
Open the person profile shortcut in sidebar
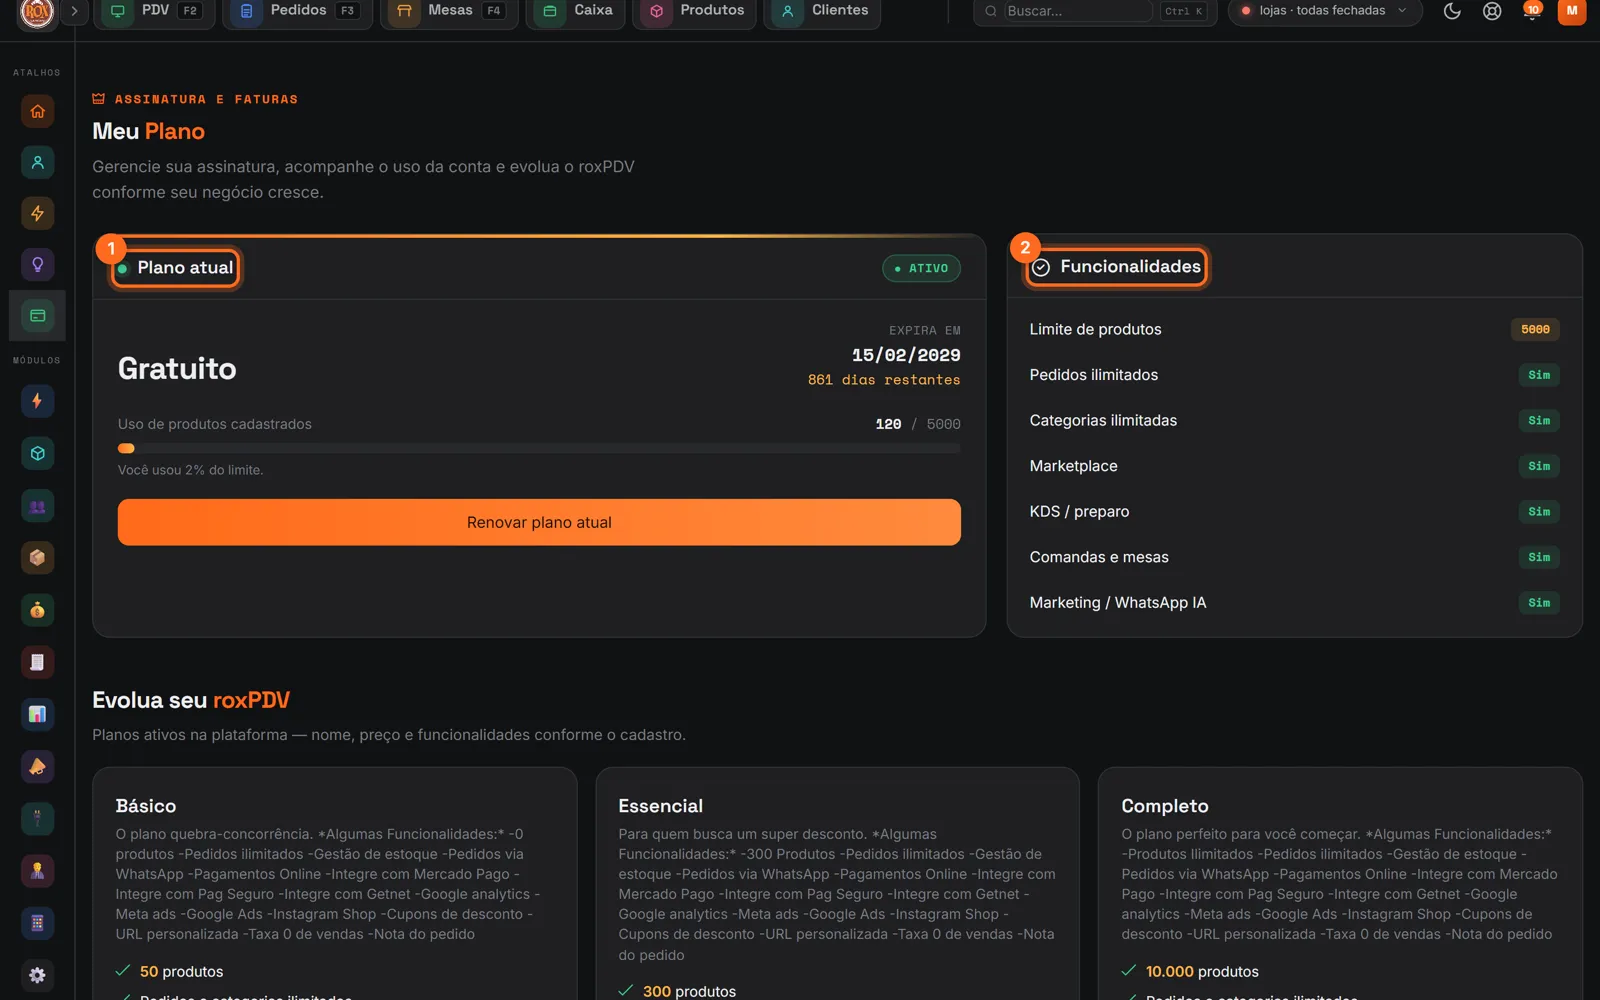[37, 162]
